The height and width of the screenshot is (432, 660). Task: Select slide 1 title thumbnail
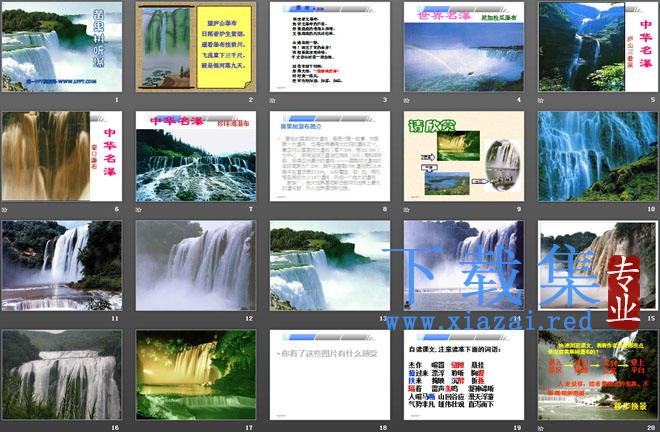coord(62,47)
